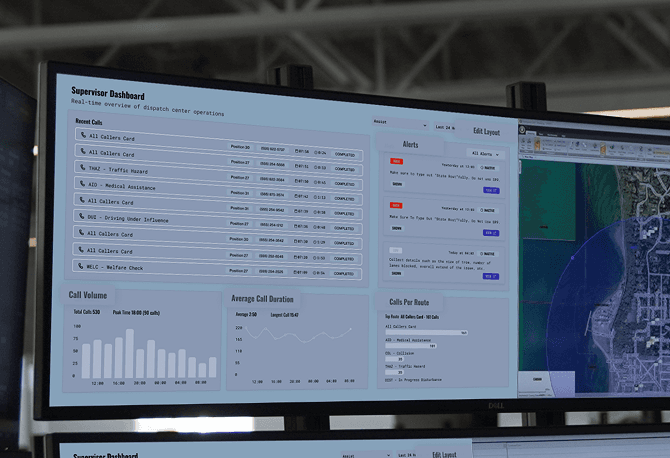Click the phone icon beside DUI - Driving Under Influence
Image resolution: width=670 pixels, height=458 pixels.
[82, 216]
